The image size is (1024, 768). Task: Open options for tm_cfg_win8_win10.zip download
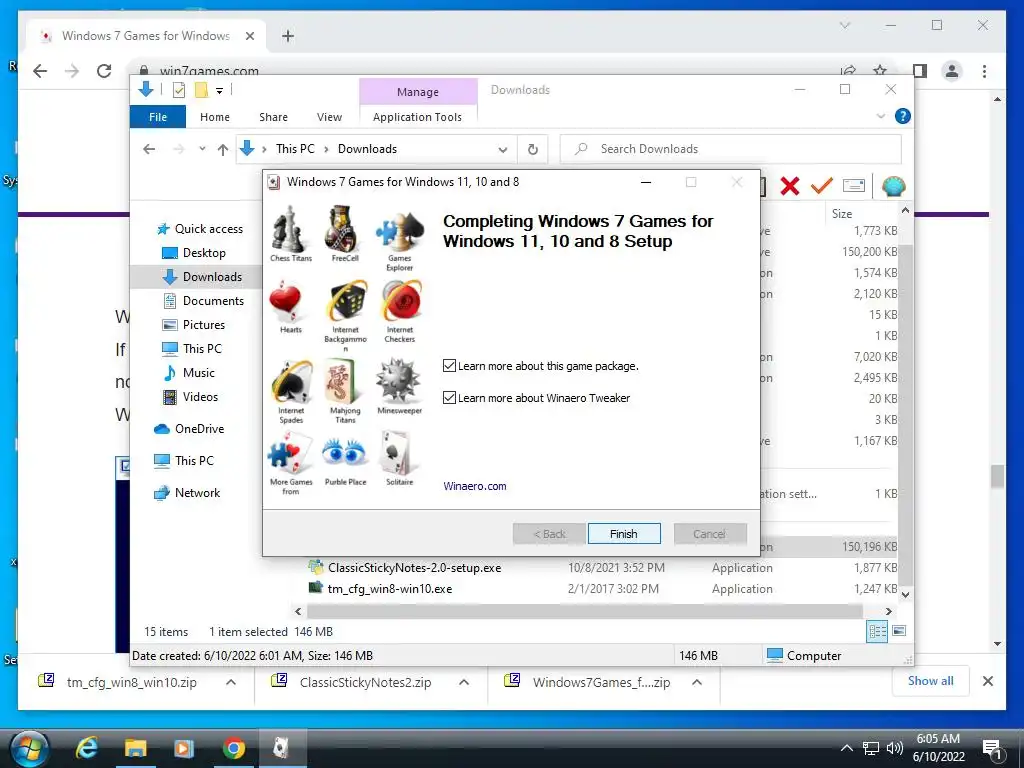(x=231, y=682)
